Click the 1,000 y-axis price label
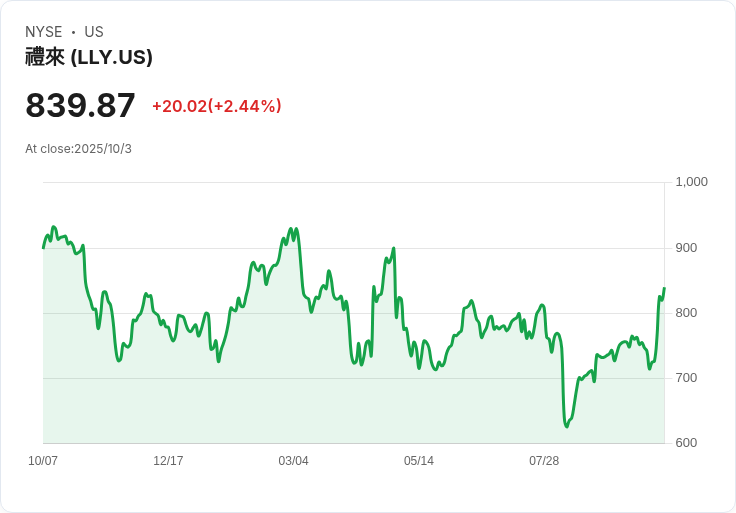Image resolution: width=736 pixels, height=513 pixels. tap(691, 182)
